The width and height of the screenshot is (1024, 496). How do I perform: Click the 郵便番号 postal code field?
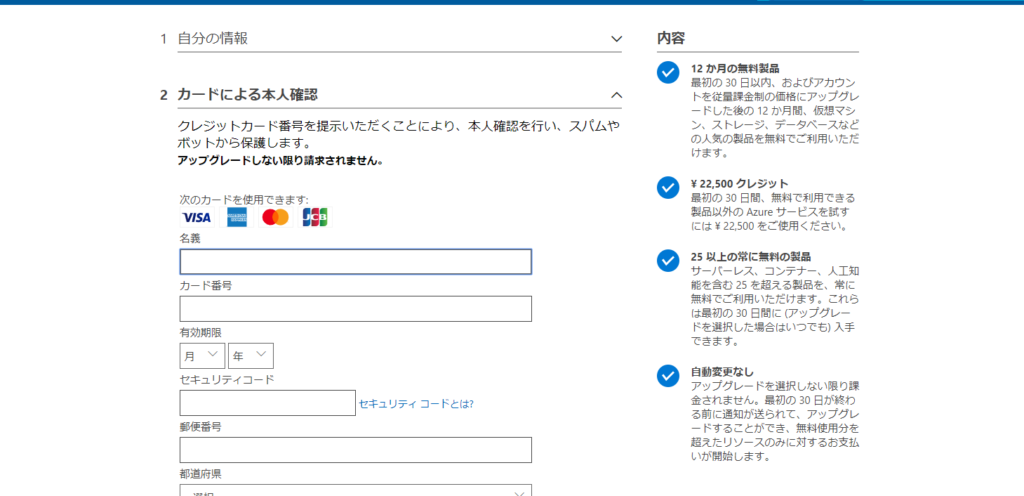[355, 450]
